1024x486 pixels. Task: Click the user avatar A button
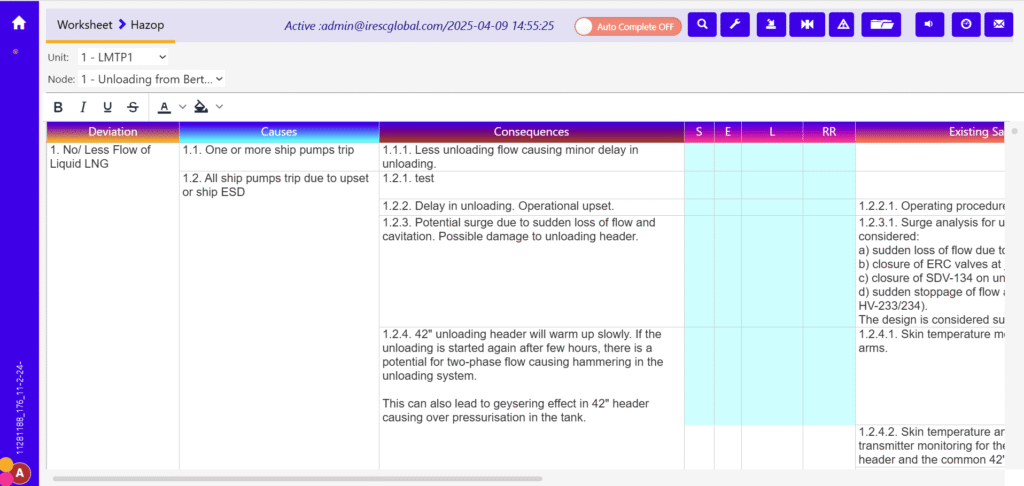pyautogui.click(x=20, y=473)
